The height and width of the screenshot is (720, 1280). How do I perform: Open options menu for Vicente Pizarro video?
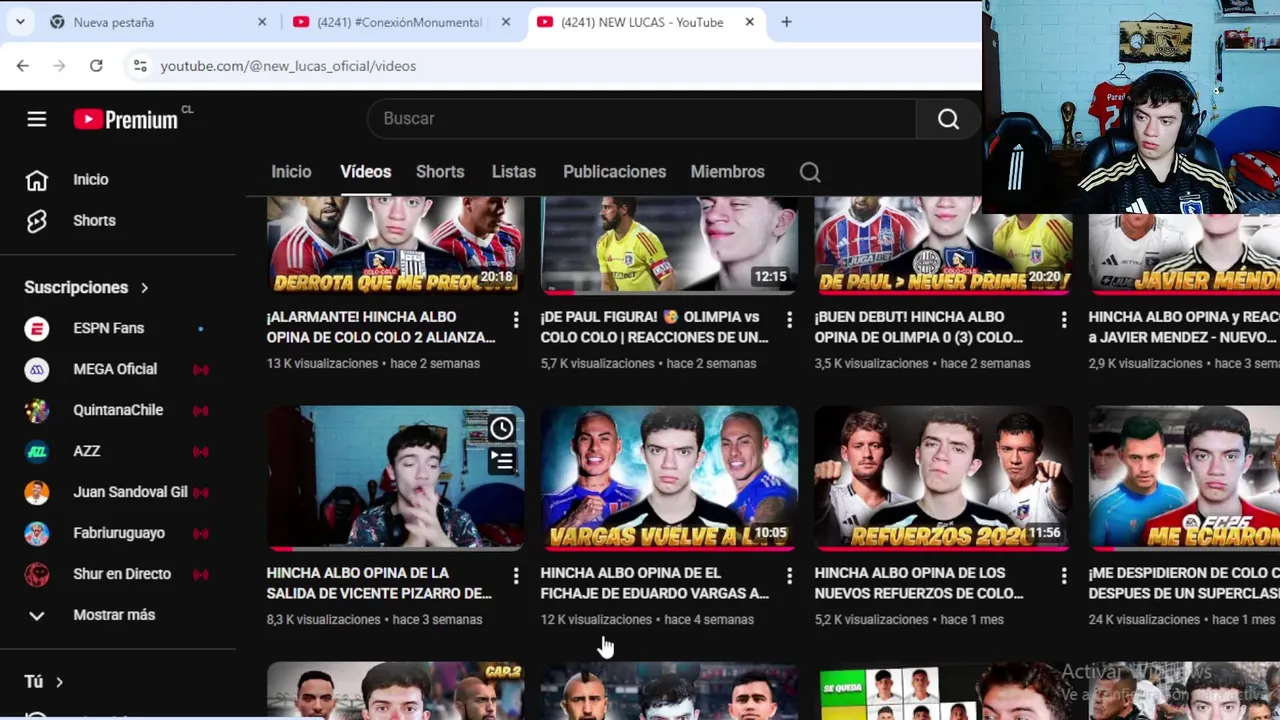point(515,576)
